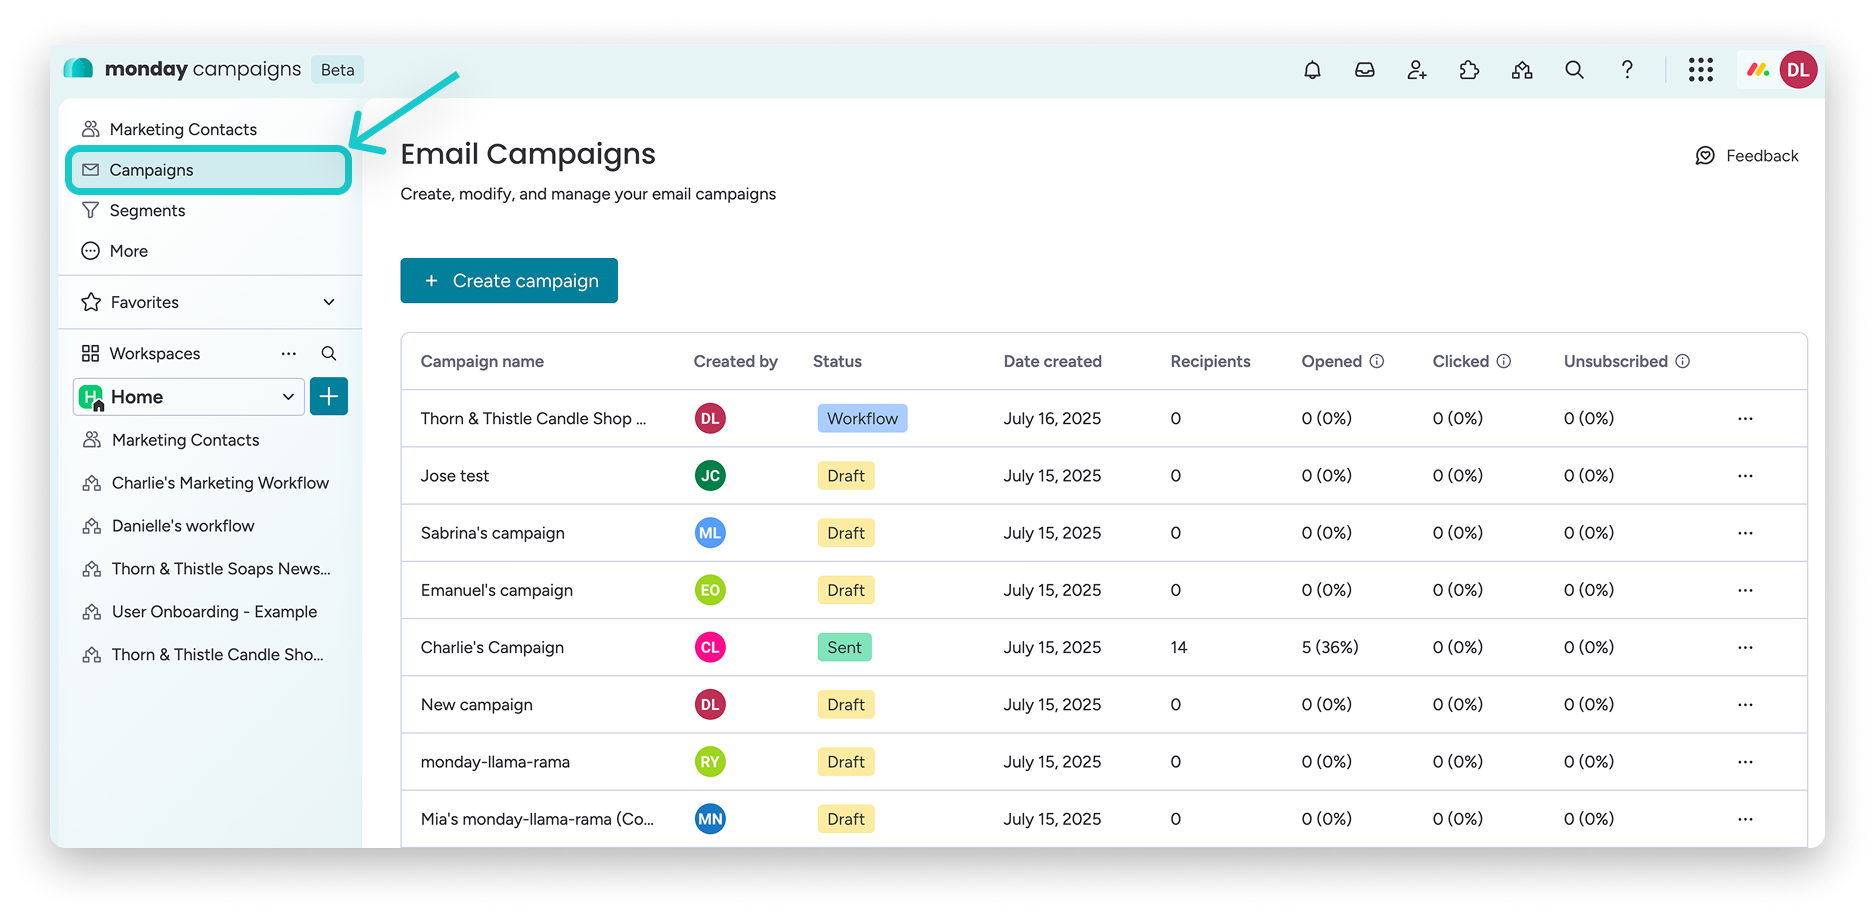Open monday-llama-rama campaign
1875x913 pixels.
point(495,762)
